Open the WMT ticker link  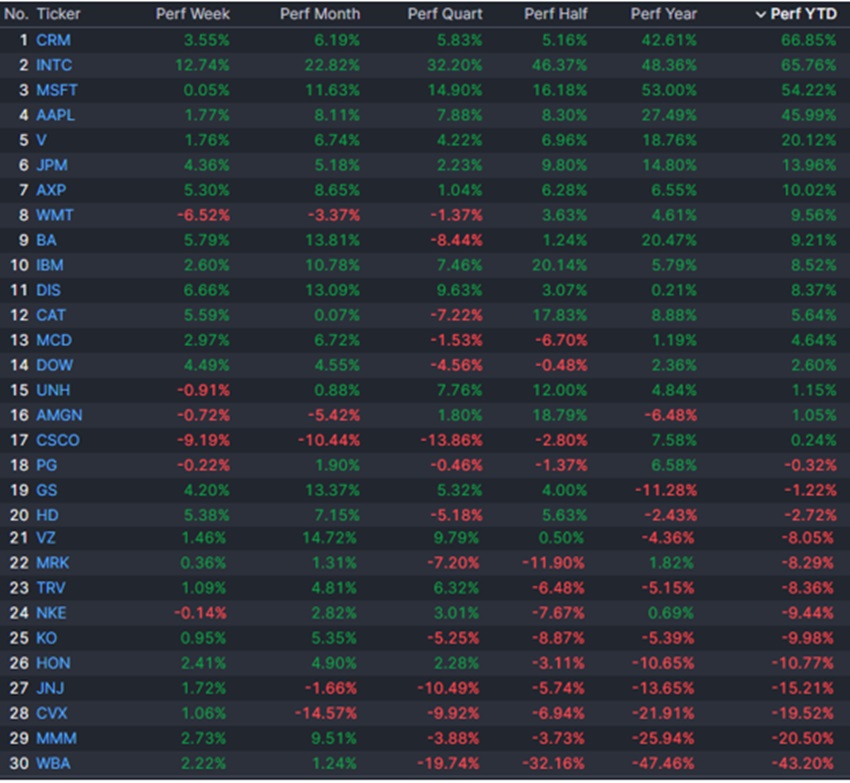pos(55,215)
